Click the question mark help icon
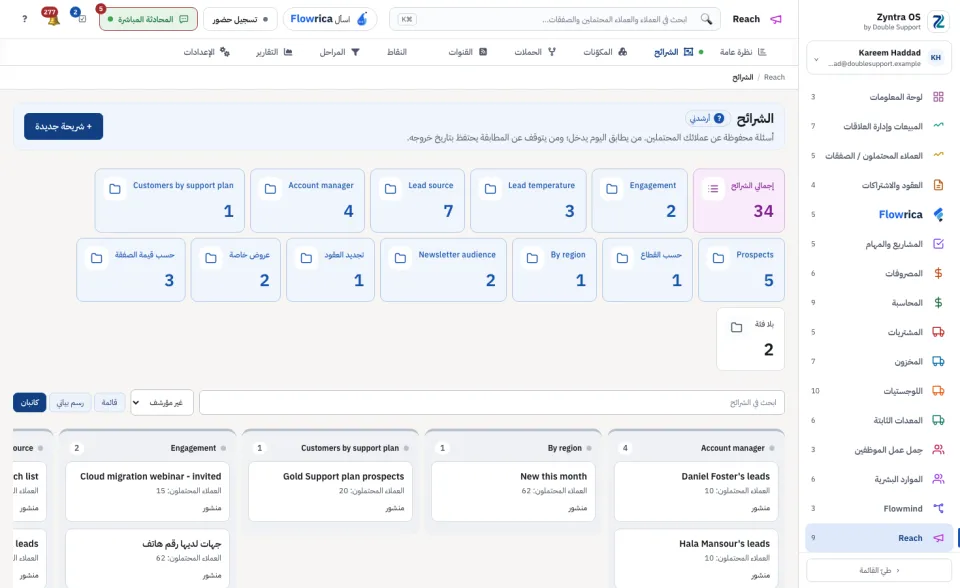 click(x=24, y=19)
